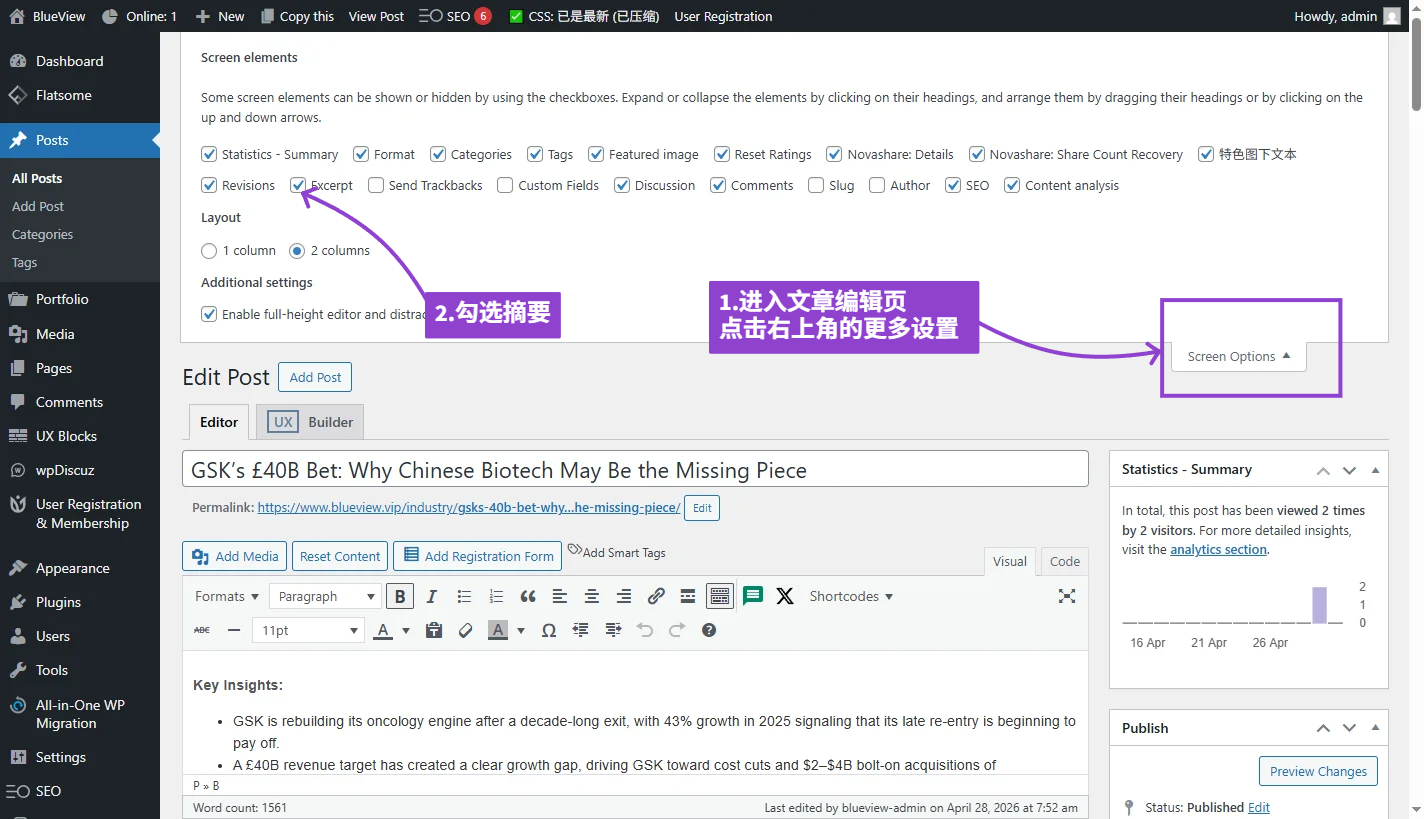Click the insert link chain icon

[656, 596]
